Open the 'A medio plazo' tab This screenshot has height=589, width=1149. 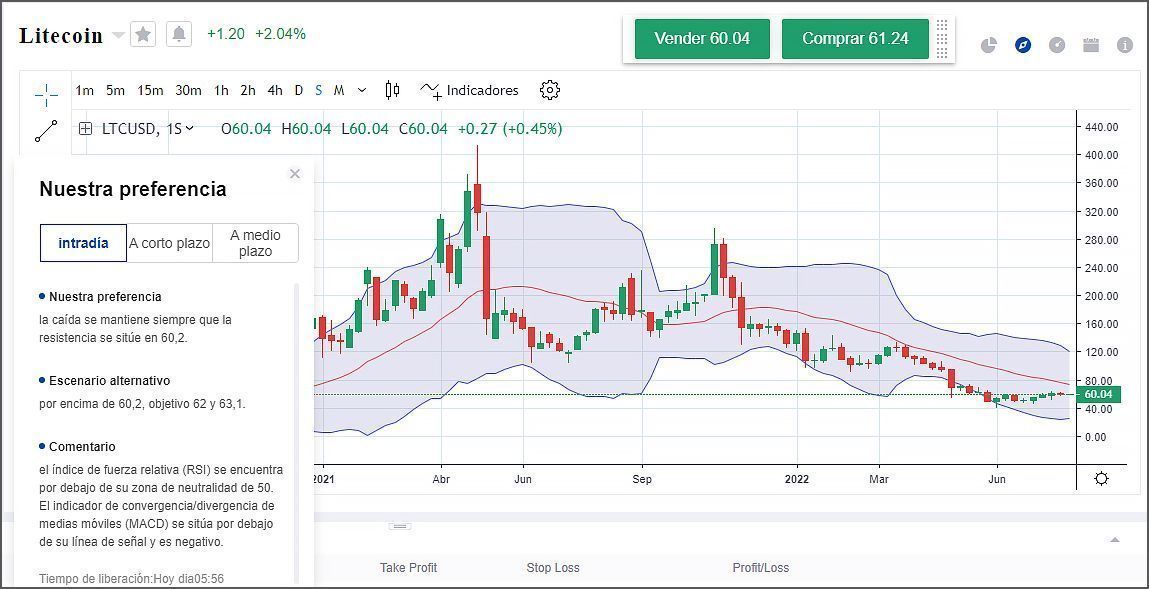[x=255, y=243]
